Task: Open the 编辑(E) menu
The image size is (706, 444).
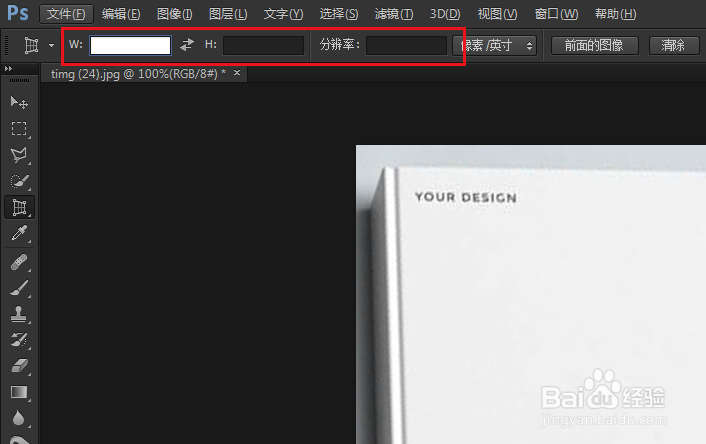Action: 121,14
